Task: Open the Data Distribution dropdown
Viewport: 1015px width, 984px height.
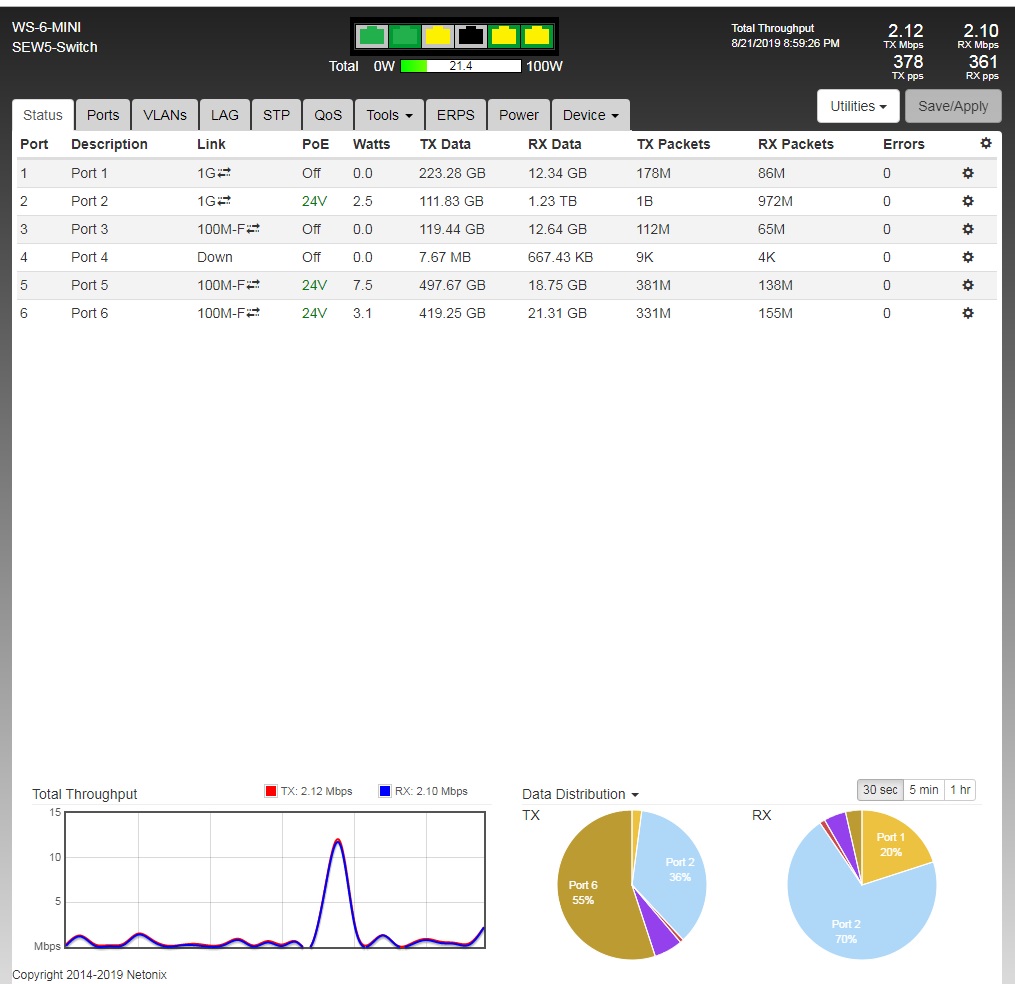Action: [580, 794]
